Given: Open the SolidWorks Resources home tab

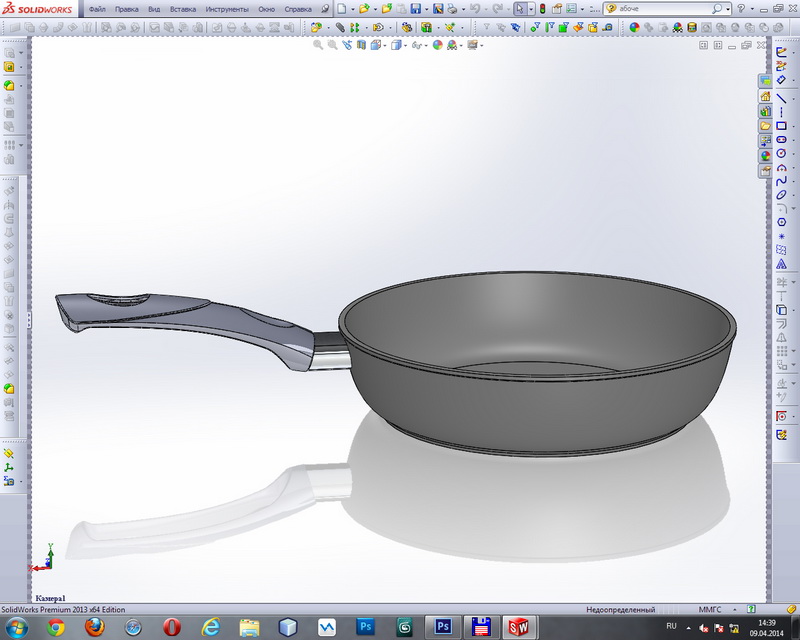Looking at the screenshot, I should coord(765,96).
